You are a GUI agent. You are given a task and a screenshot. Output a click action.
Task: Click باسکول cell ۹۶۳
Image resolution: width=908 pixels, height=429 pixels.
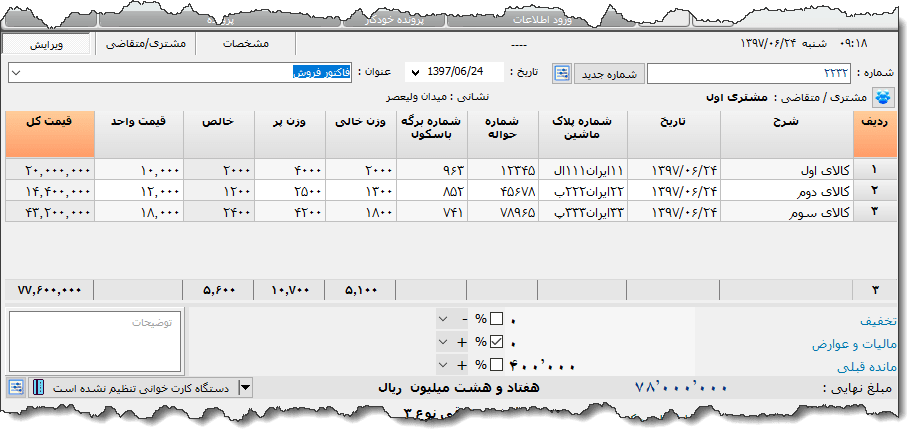click(432, 170)
